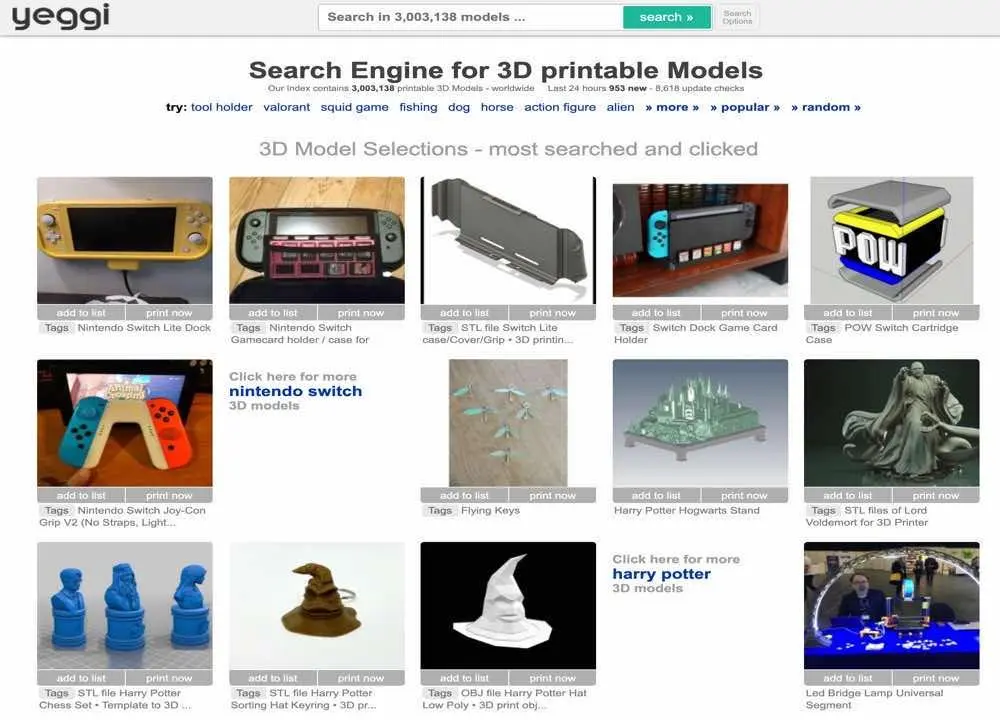Click the yeggi logo
Viewport: 1000px width, 720px height.
(61, 17)
